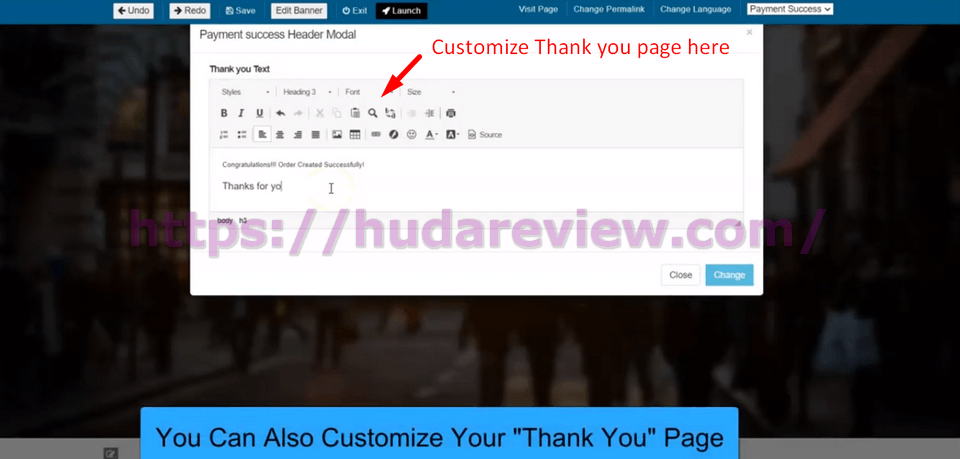The image size is (960, 459).
Task: Open the text color picker
Action: click(x=431, y=134)
